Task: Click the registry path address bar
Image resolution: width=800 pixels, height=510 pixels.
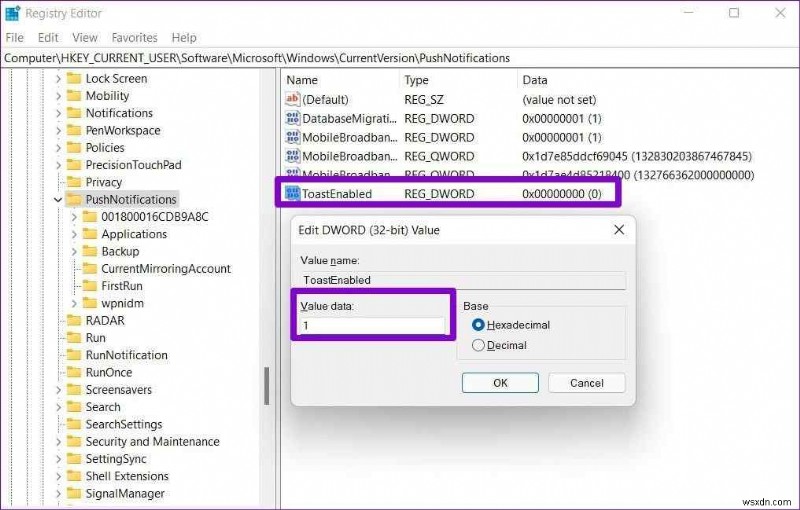Action: (400, 58)
